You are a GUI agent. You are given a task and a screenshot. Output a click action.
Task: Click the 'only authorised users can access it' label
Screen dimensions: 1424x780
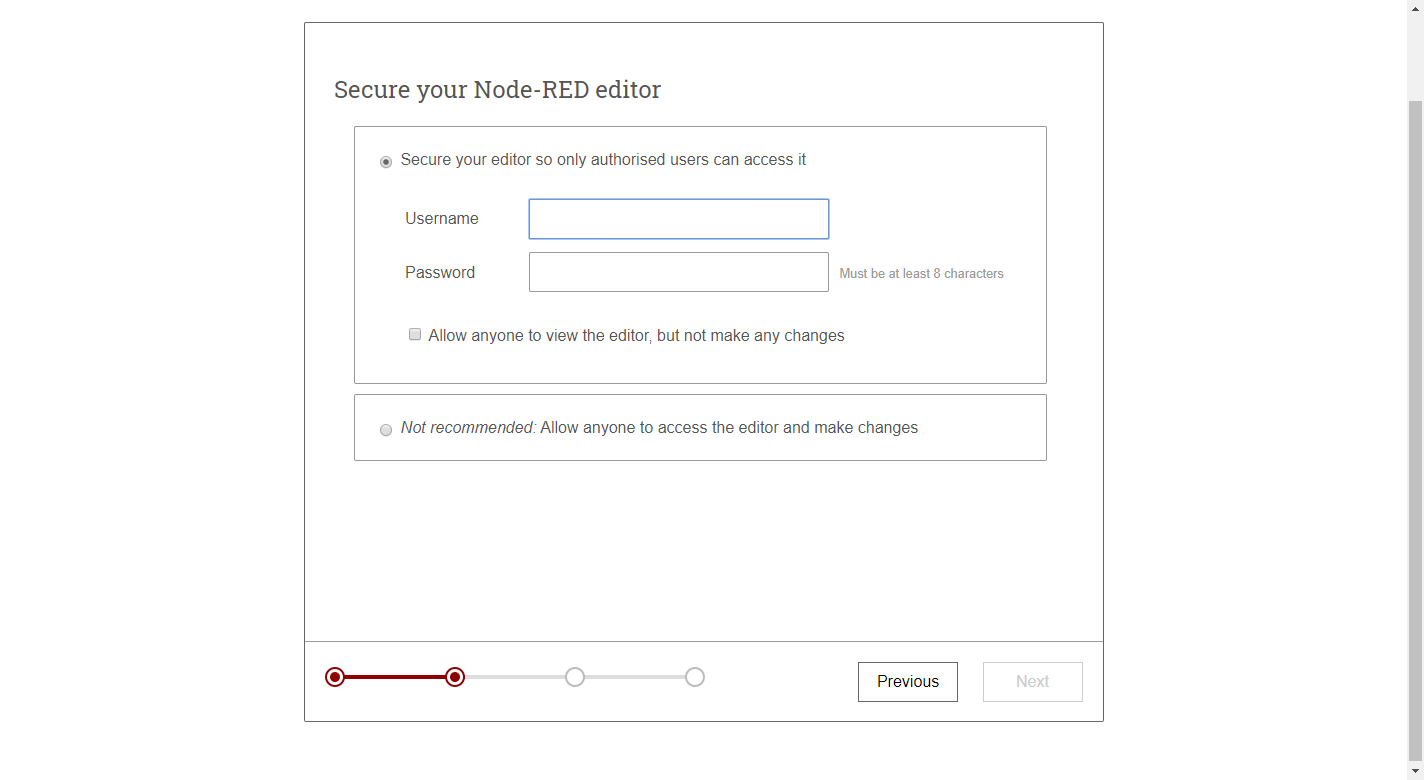pos(670,159)
